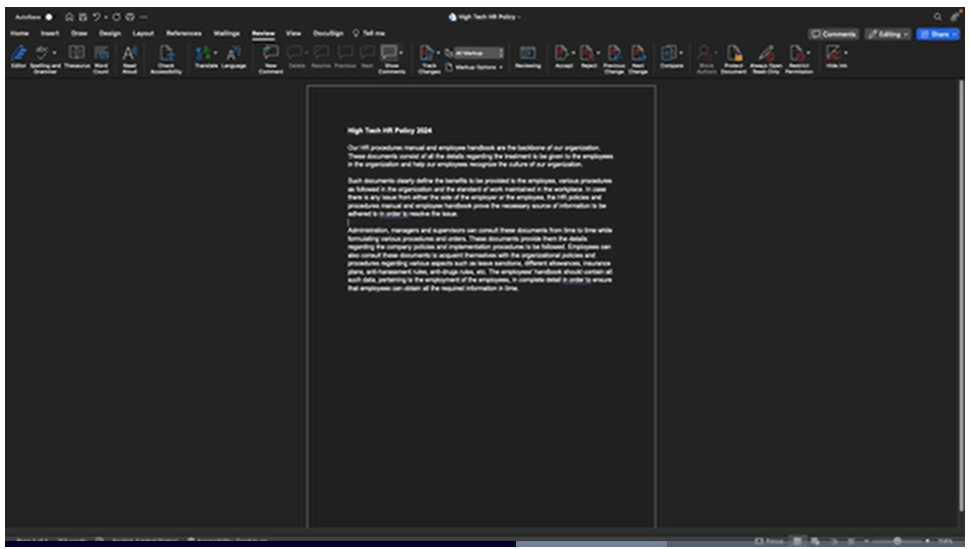Switch to the Design tab

pos(110,33)
